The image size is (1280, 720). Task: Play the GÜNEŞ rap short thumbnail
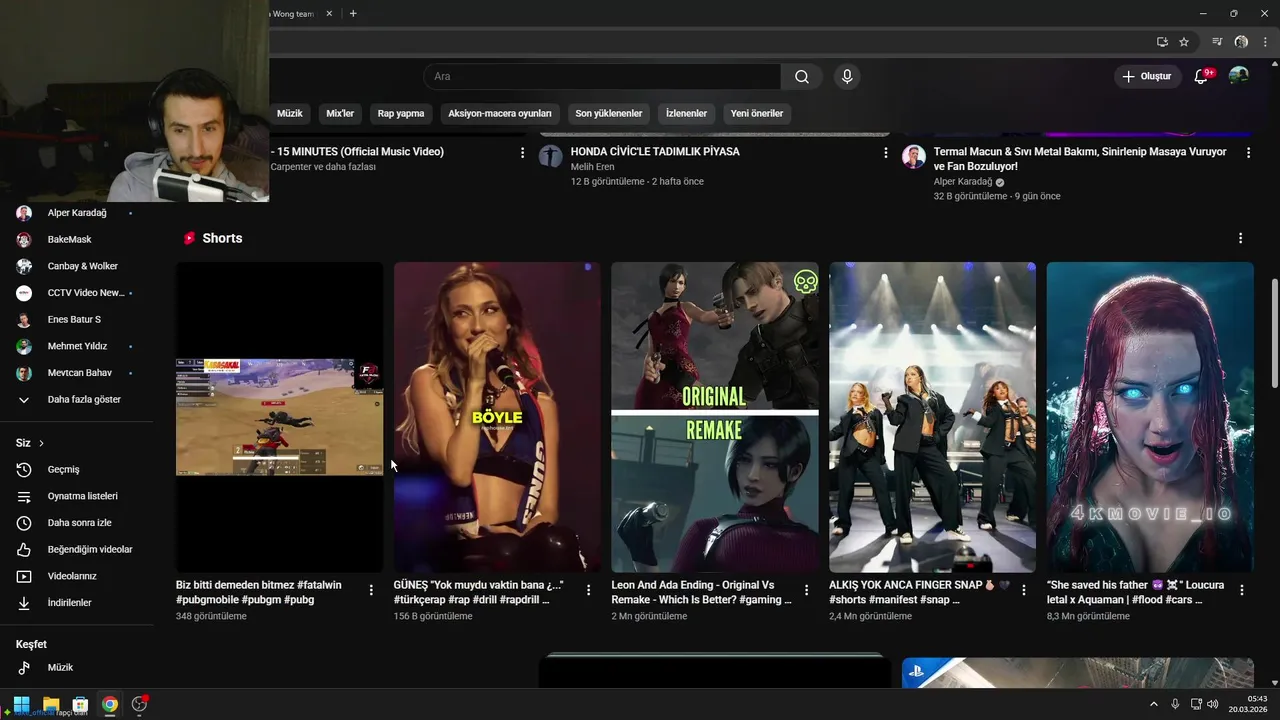(x=497, y=417)
